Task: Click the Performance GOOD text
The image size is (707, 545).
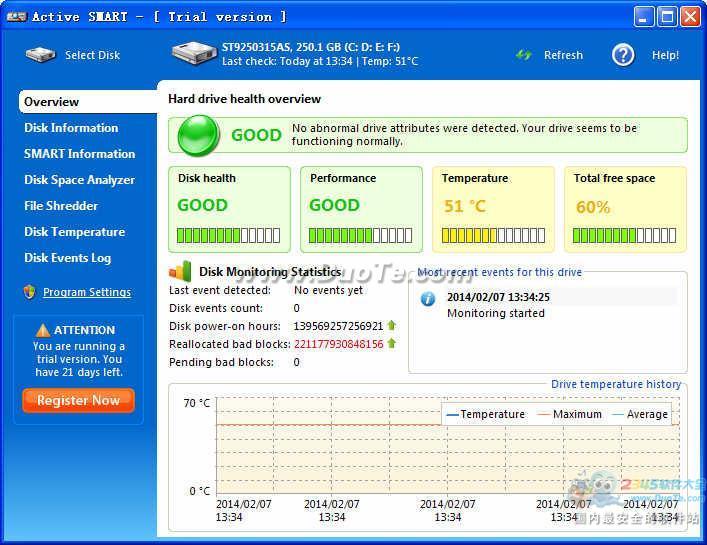Action: pos(334,205)
